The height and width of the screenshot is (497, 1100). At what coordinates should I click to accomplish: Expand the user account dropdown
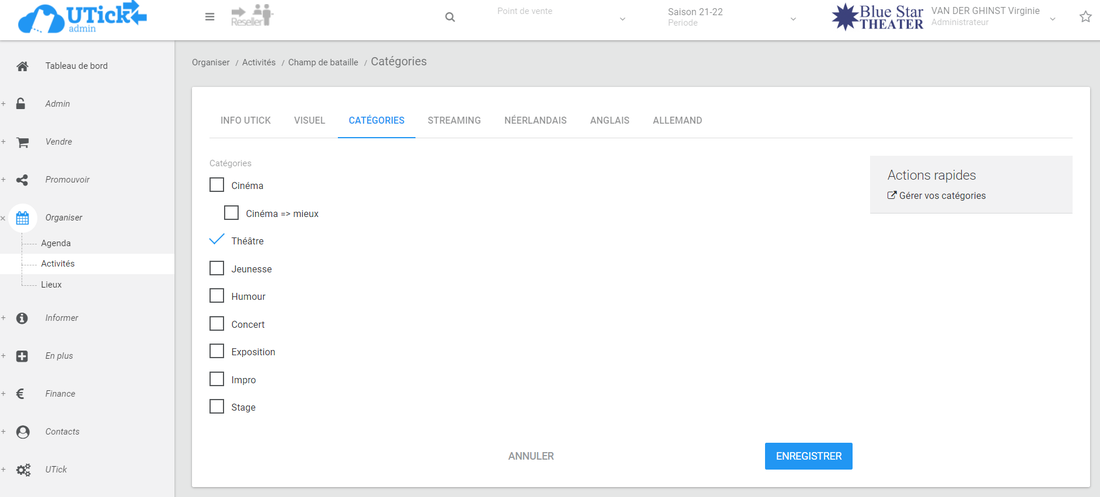click(1052, 18)
